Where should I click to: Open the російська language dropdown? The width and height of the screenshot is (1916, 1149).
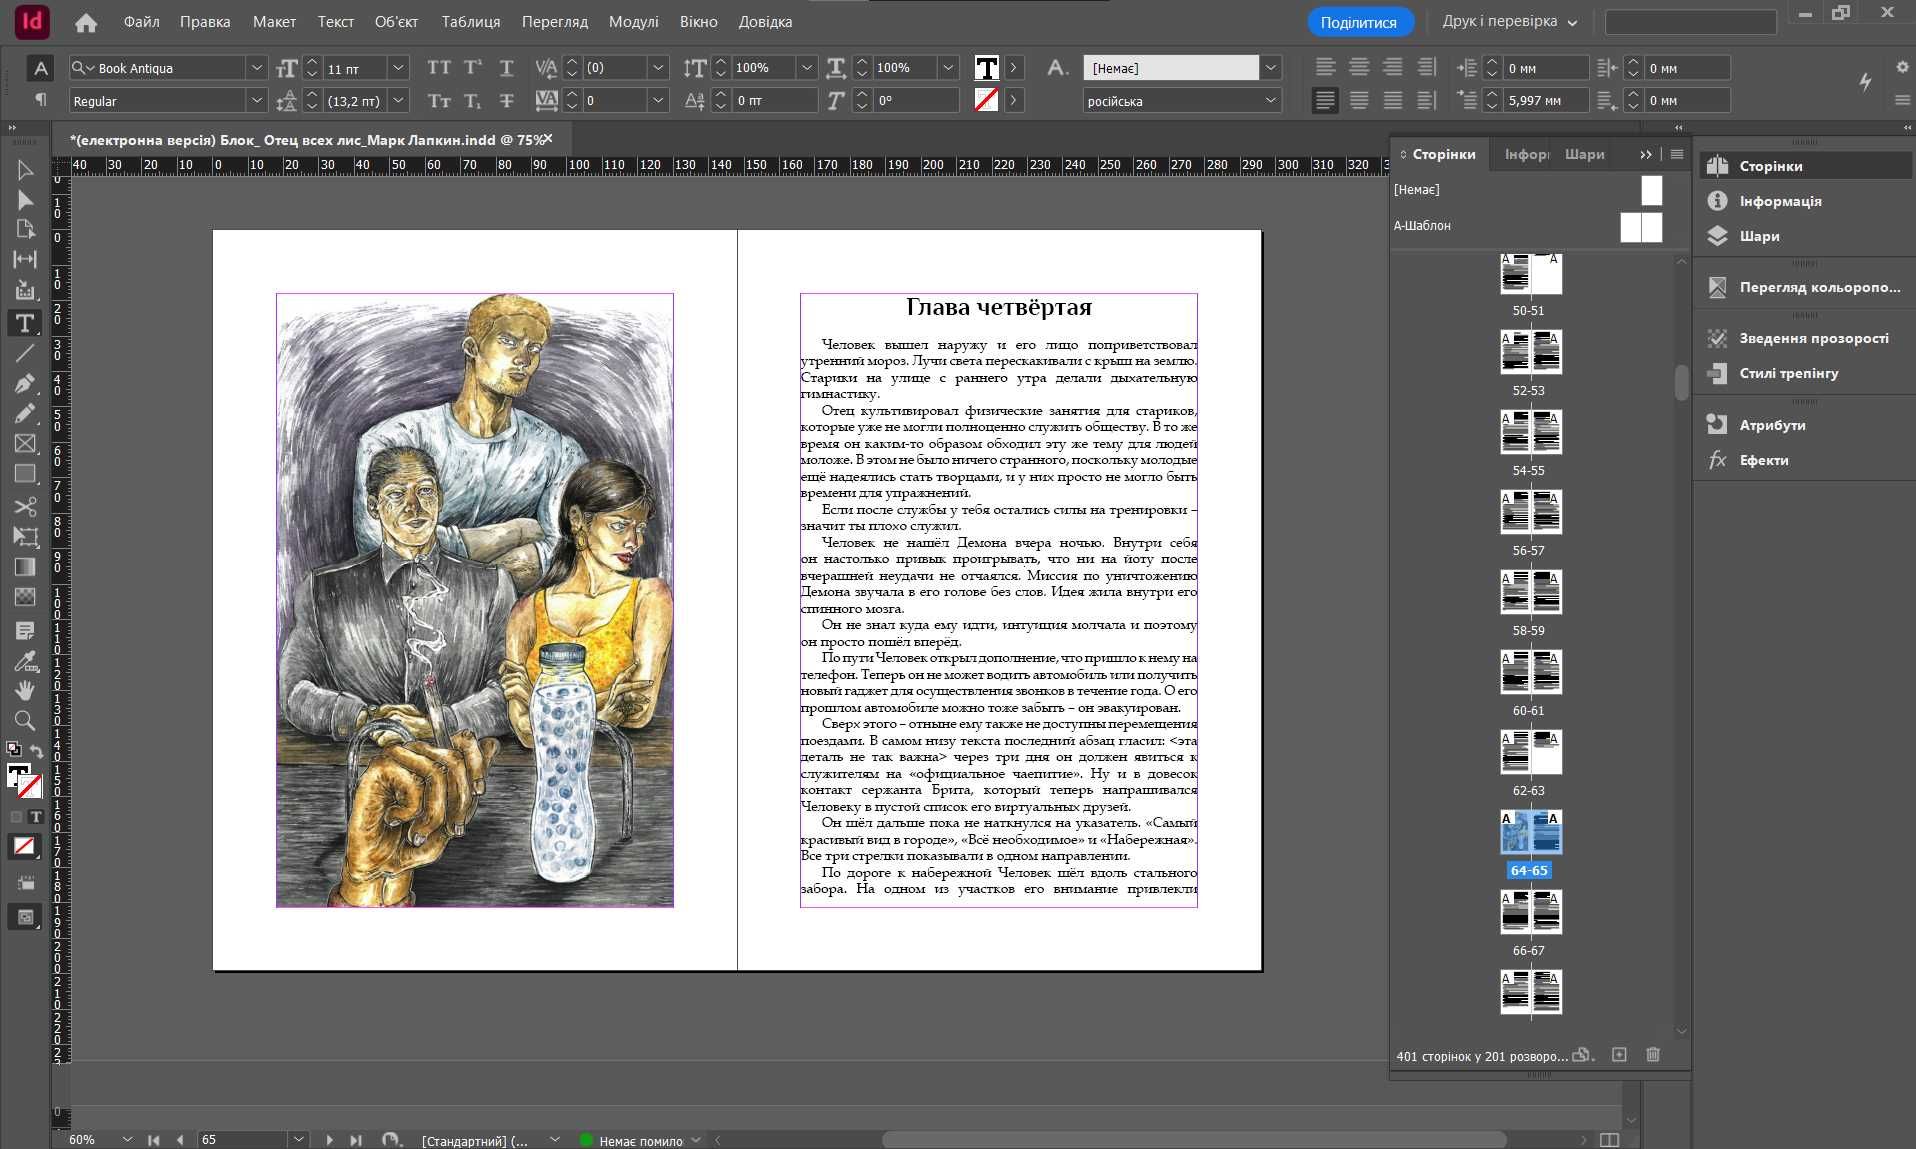1270,100
